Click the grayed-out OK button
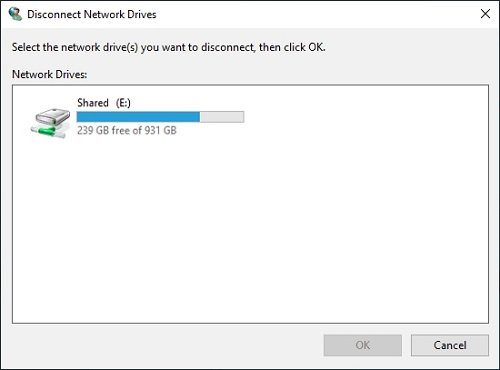The height and width of the screenshot is (370, 500). [x=362, y=345]
